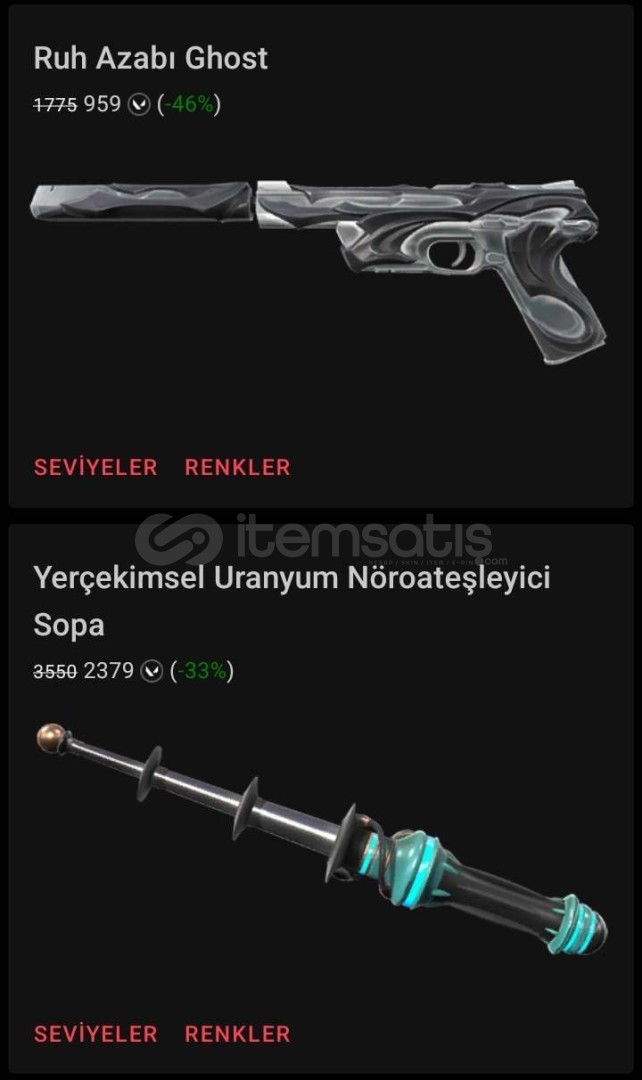The width and height of the screenshot is (642, 1080).
Task: Click the silencer on the Ghost pistol
Action: click(x=141, y=201)
